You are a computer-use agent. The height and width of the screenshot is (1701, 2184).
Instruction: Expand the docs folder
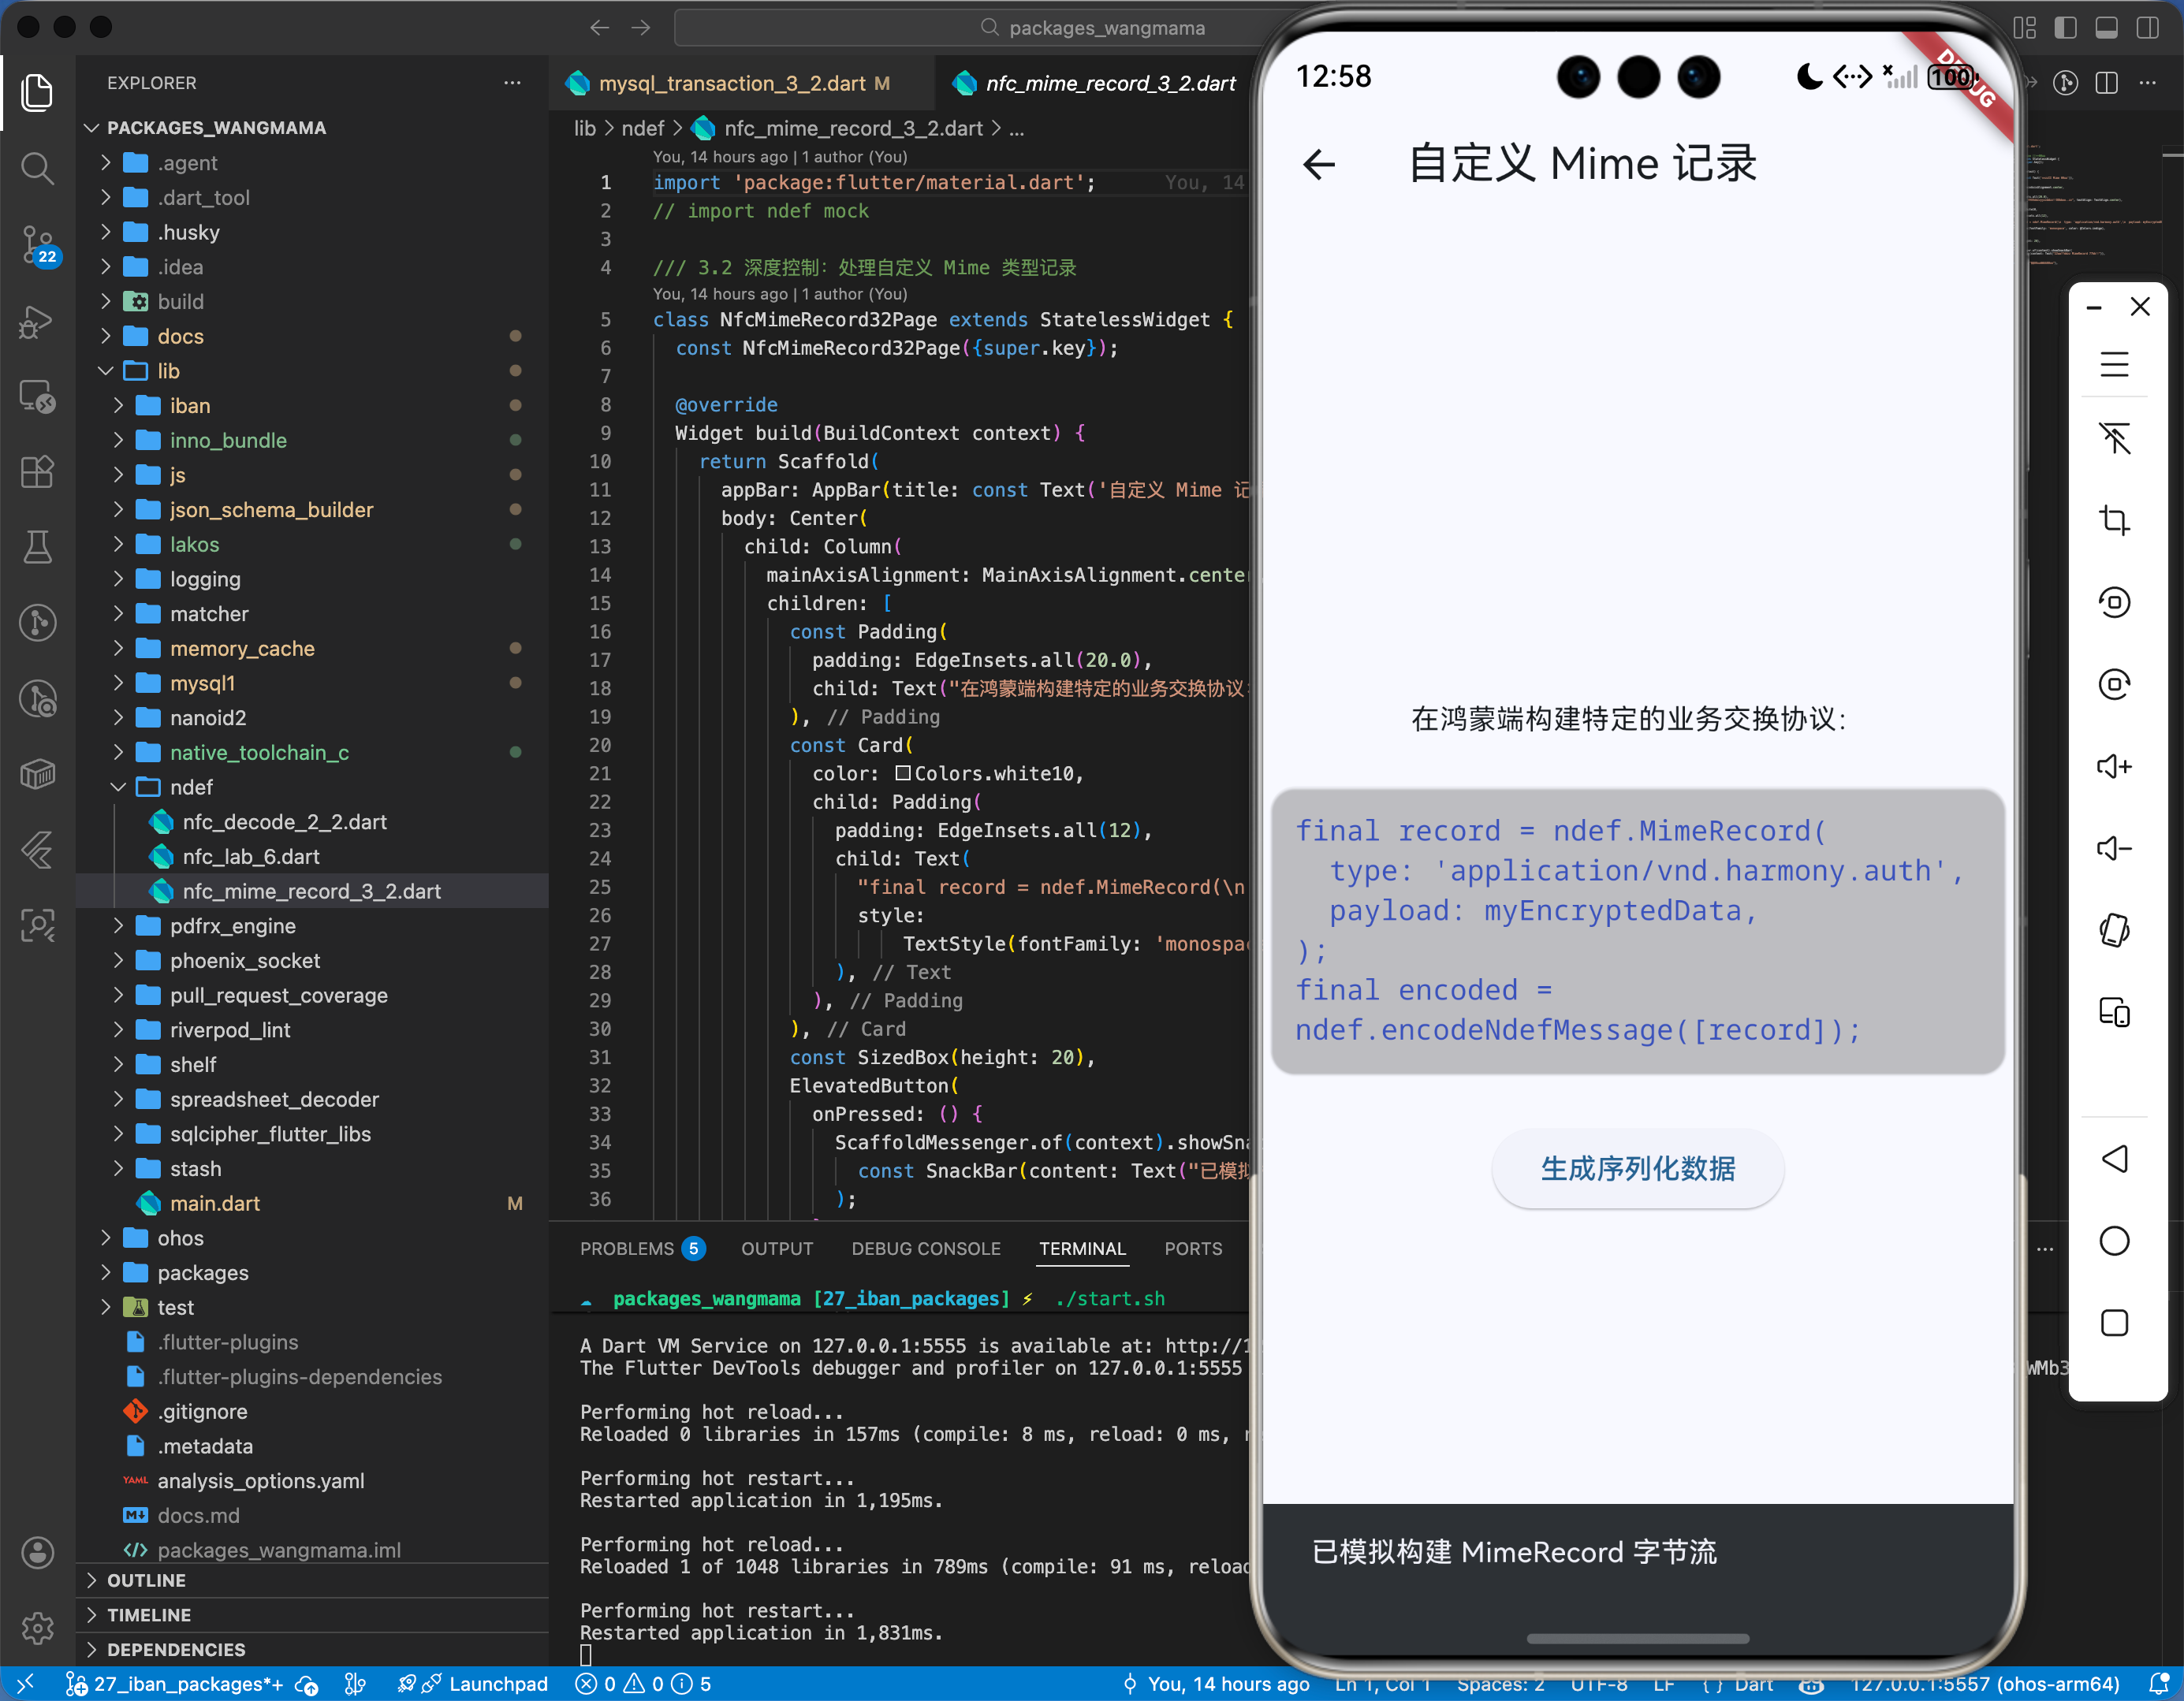tap(180, 336)
